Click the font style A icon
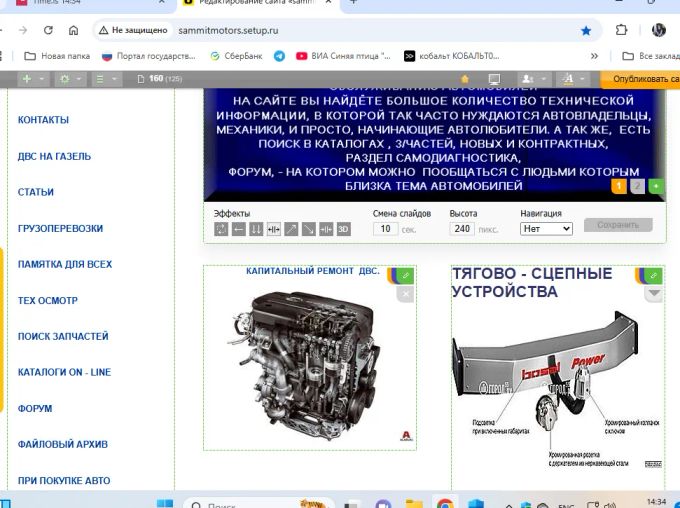Viewport: 680px width, 508px height. click(x=568, y=79)
